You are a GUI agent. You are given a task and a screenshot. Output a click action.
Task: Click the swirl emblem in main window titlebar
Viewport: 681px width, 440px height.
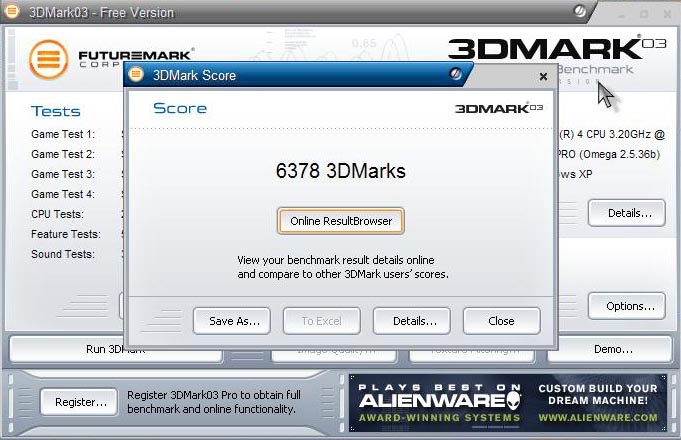[x=580, y=11]
